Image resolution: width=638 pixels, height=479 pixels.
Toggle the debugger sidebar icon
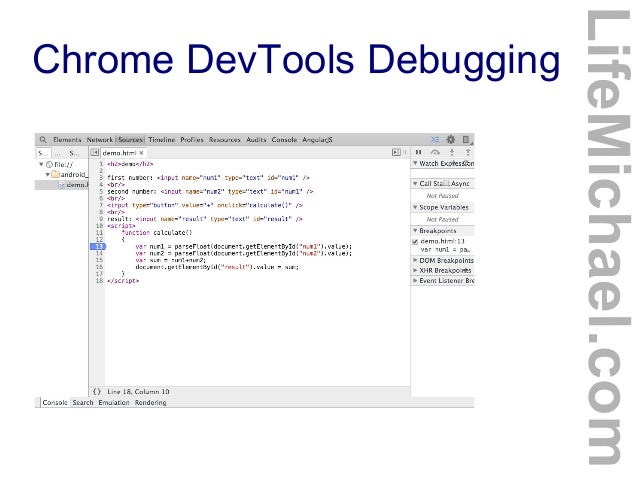coord(396,152)
